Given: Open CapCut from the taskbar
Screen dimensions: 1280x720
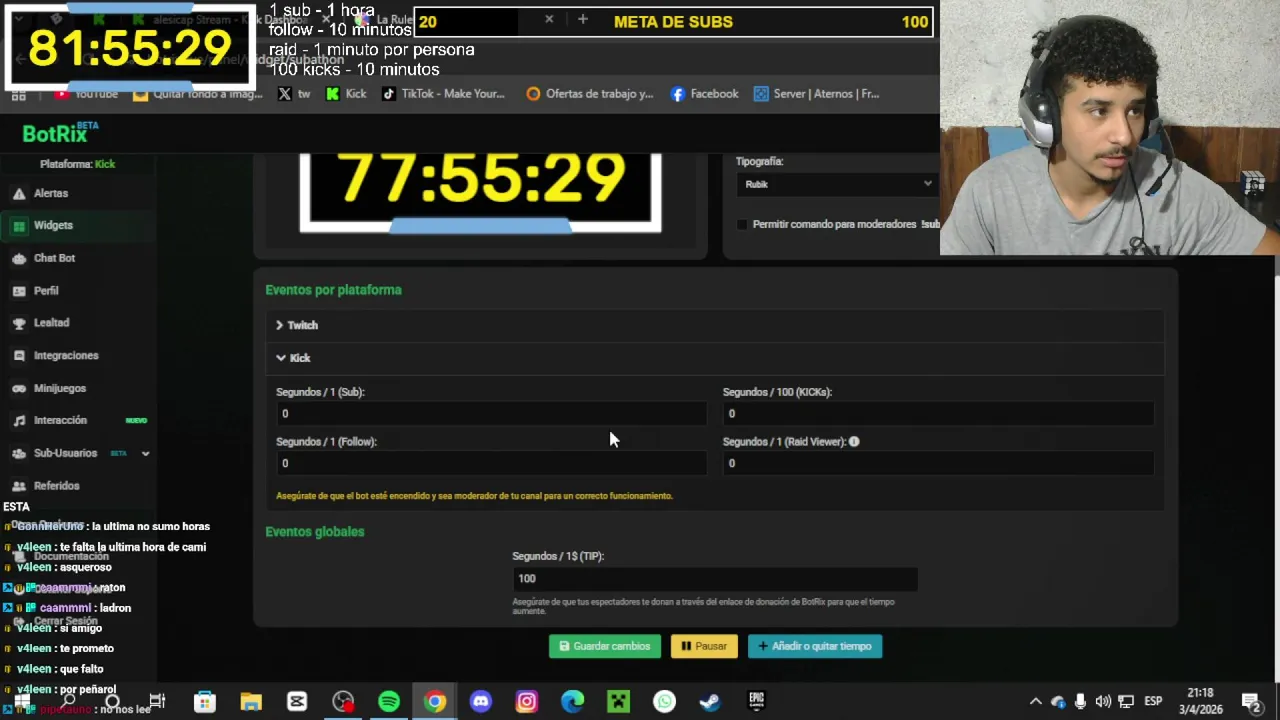Looking at the screenshot, I should pos(297,702).
